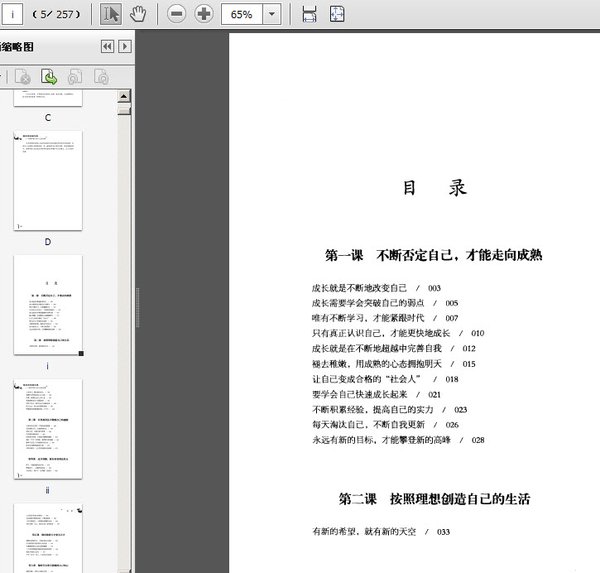
Task: Click the 缩略图 panel title
Action: (17, 47)
